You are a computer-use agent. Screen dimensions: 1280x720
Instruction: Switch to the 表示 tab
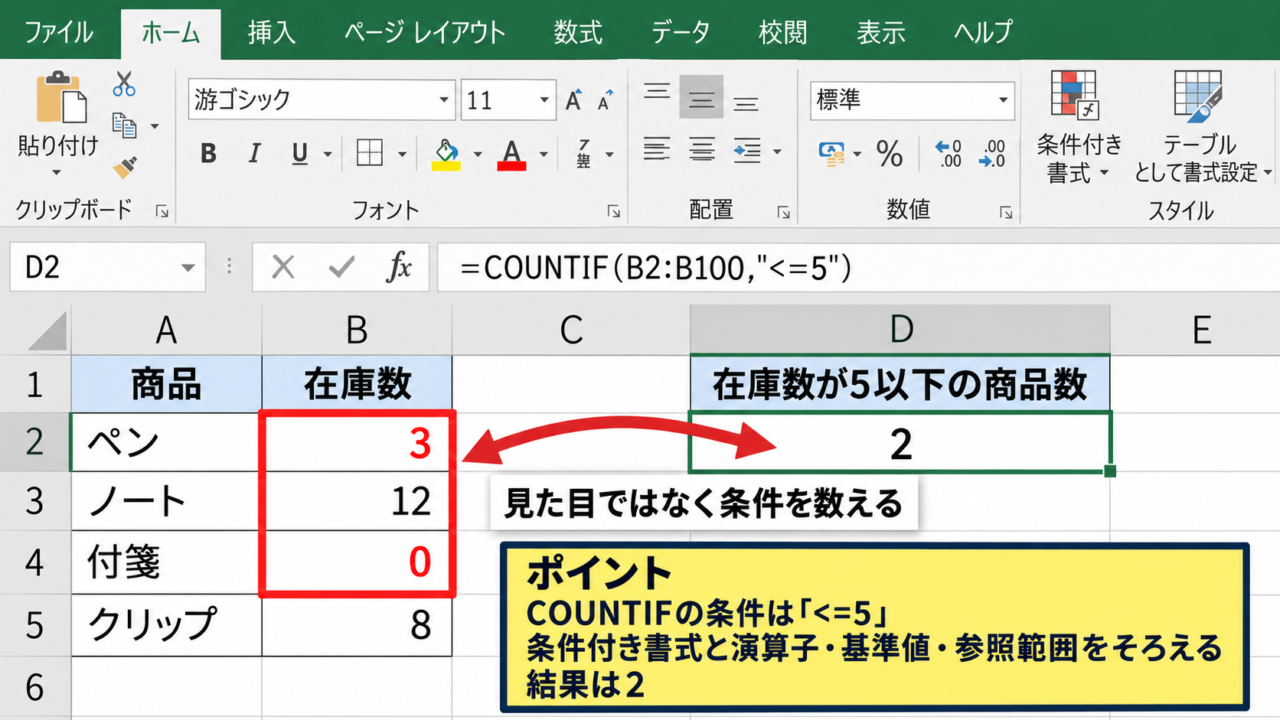(x=881, y=32)
